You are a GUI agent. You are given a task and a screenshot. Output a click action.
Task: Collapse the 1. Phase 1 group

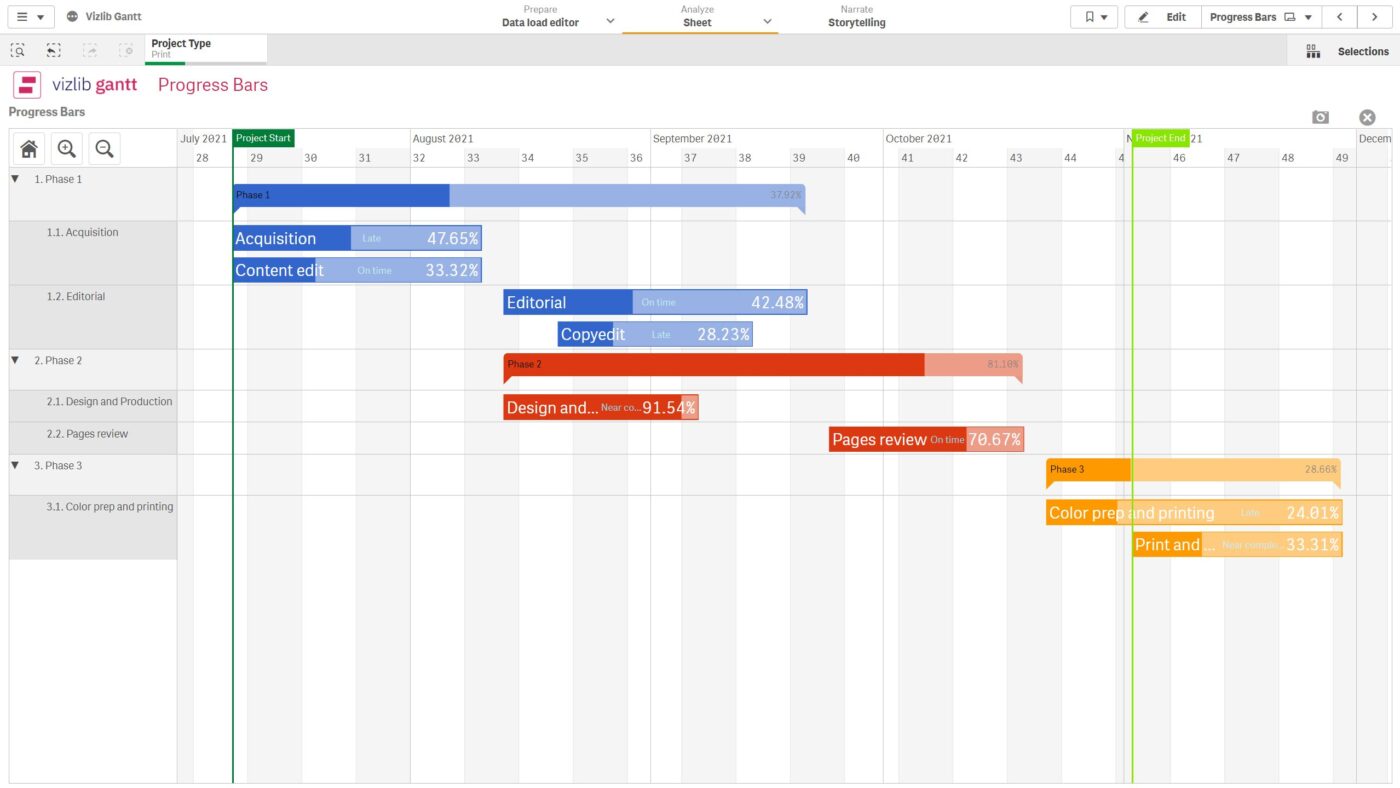click(x=15, y=179)
